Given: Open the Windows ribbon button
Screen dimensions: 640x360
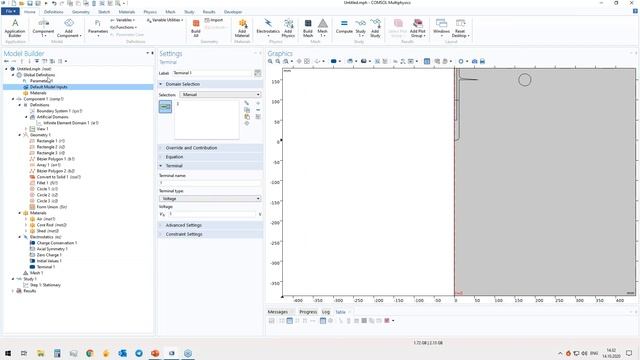Looking at the screenshot, I should coord(441,28).
